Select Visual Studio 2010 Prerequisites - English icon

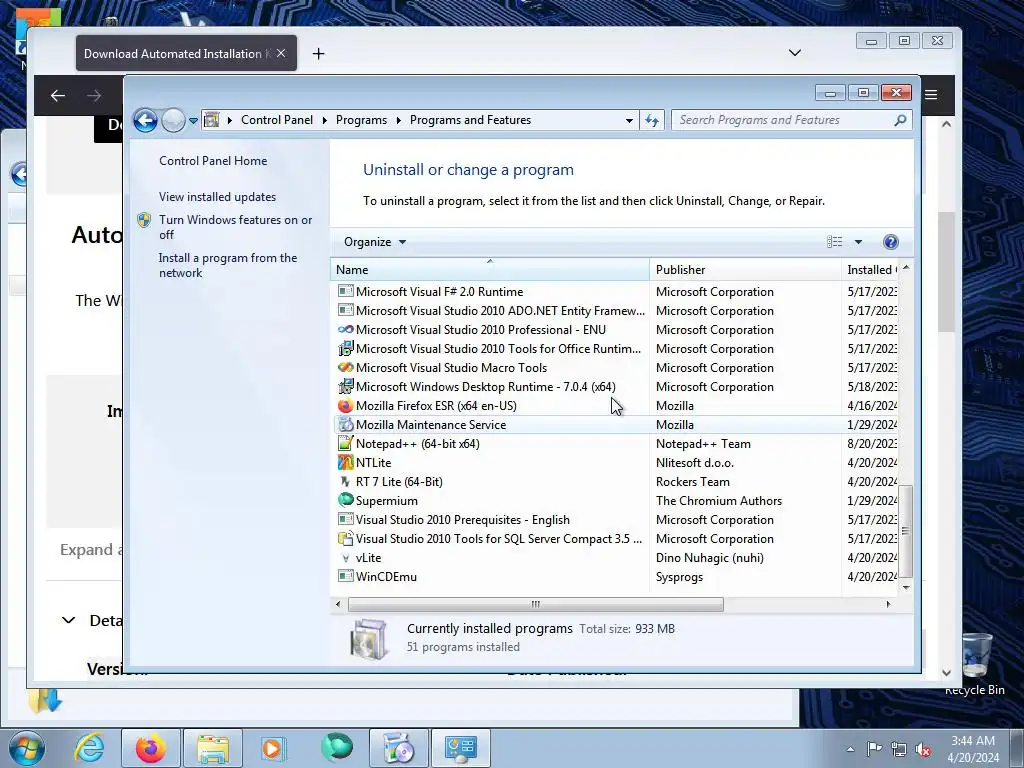pyautogui.click(x=345, y=519)
